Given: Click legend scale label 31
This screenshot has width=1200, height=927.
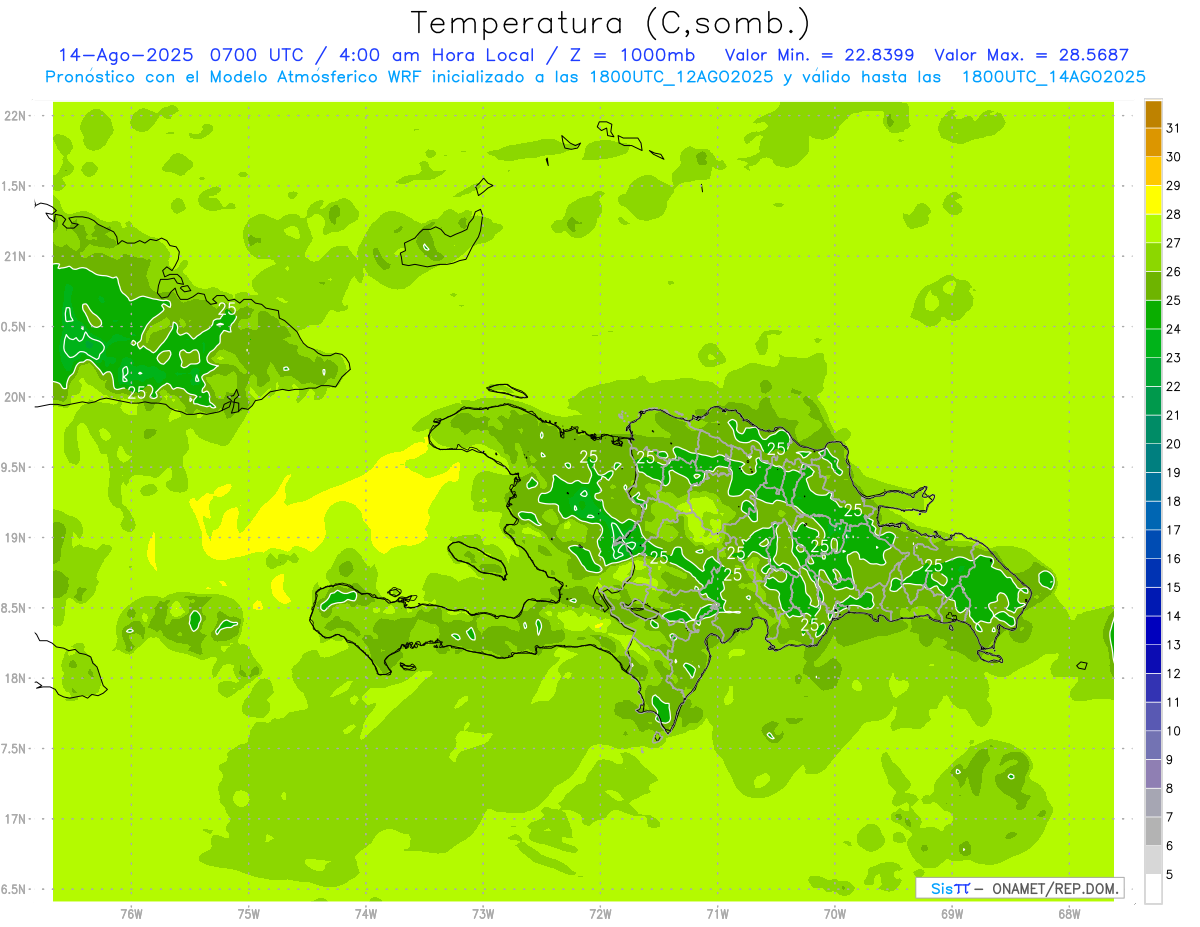Looking at the screenshot, I should click(x=1174, y=127).
